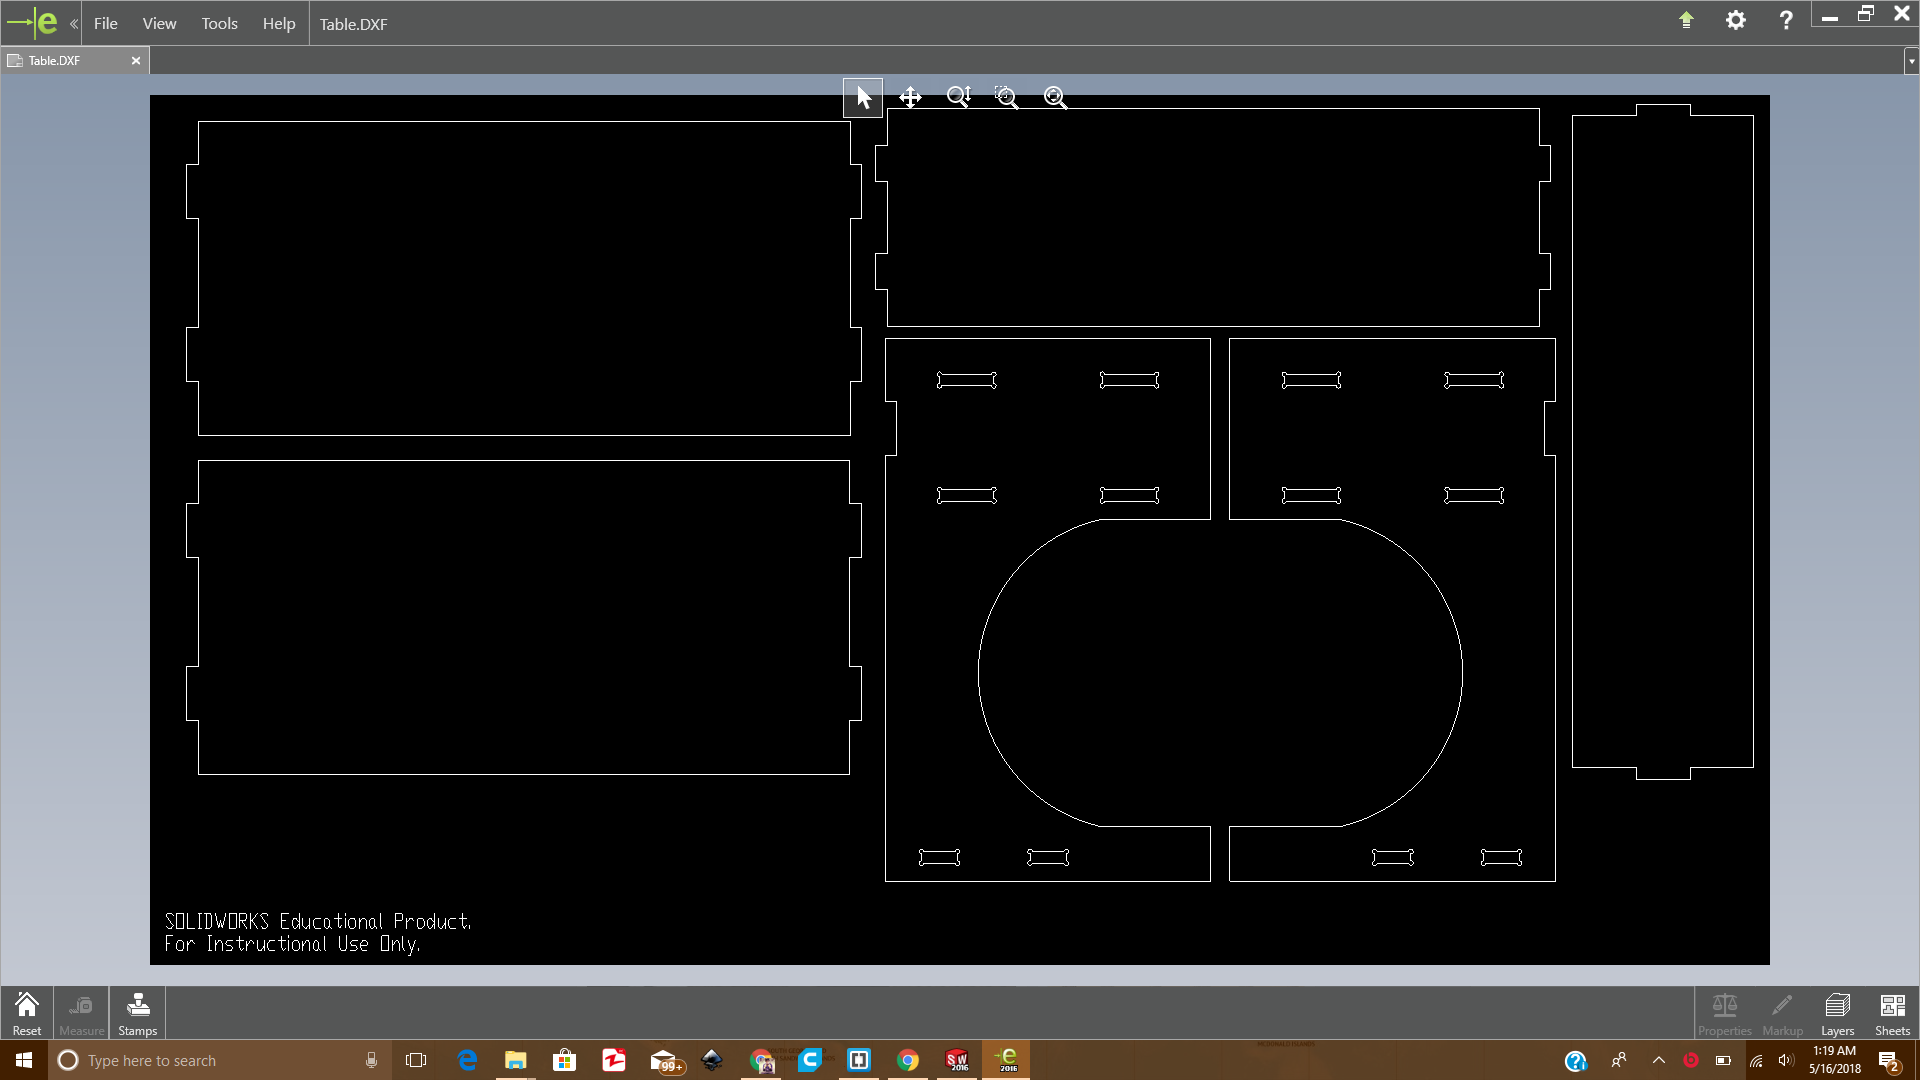
Task: Show hidden system tray icons
Action: click(1658, 1060)
